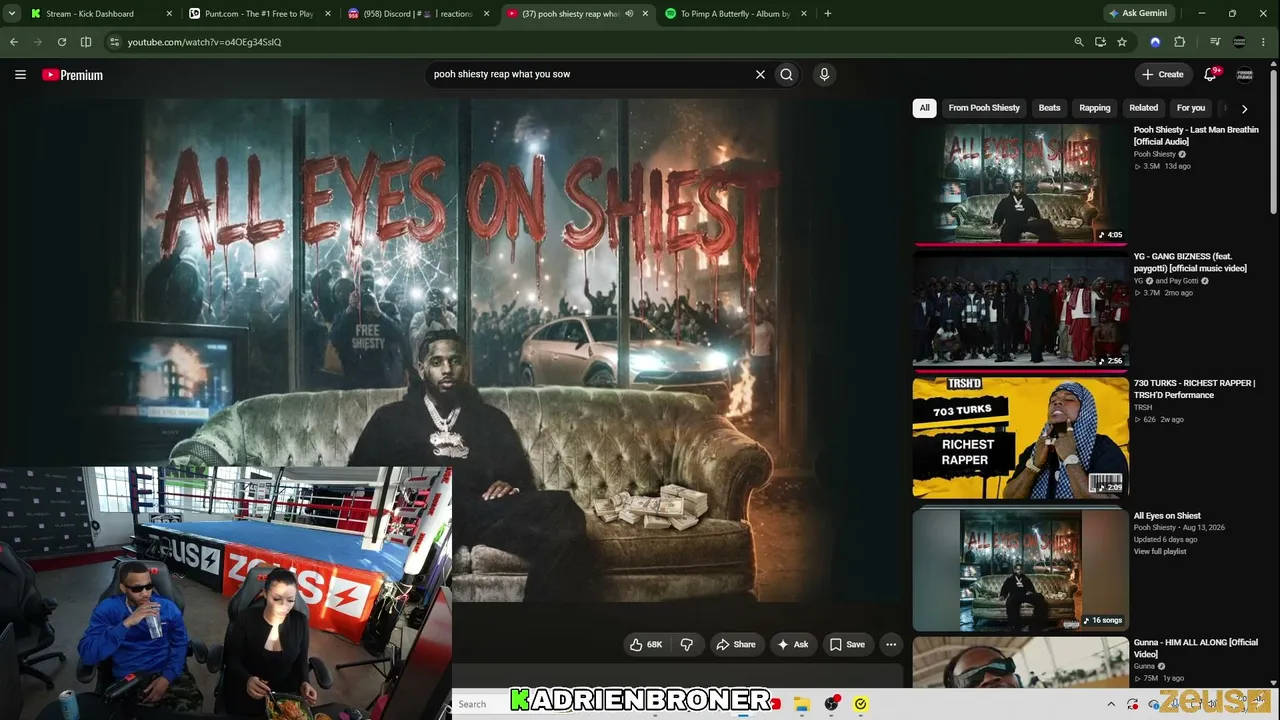
Task: Click 'Gunna - HIM ALL ALONG' title
Action: click(x=1195, y=648)
